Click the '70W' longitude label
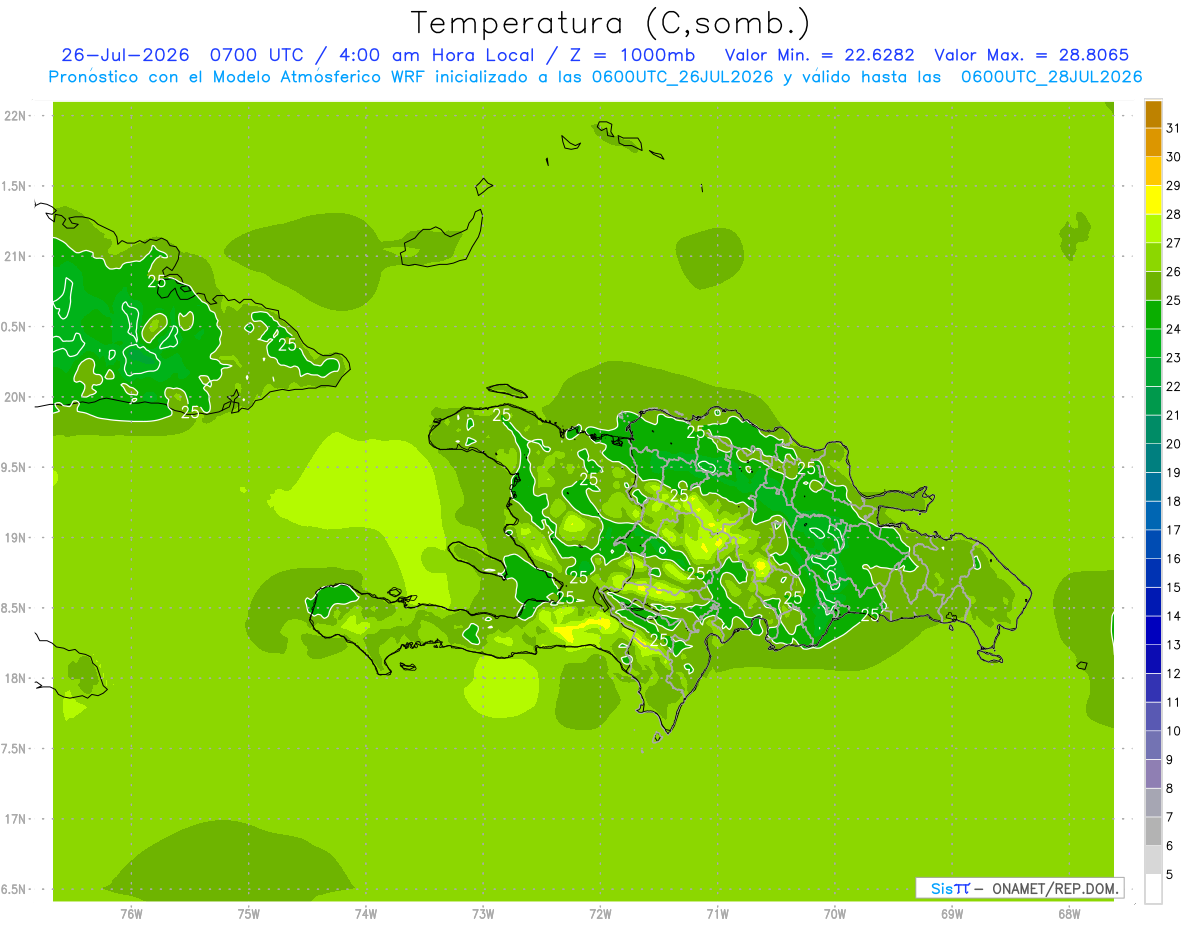The height and width of the screenshot is (927, 1200). coord(835,913)
